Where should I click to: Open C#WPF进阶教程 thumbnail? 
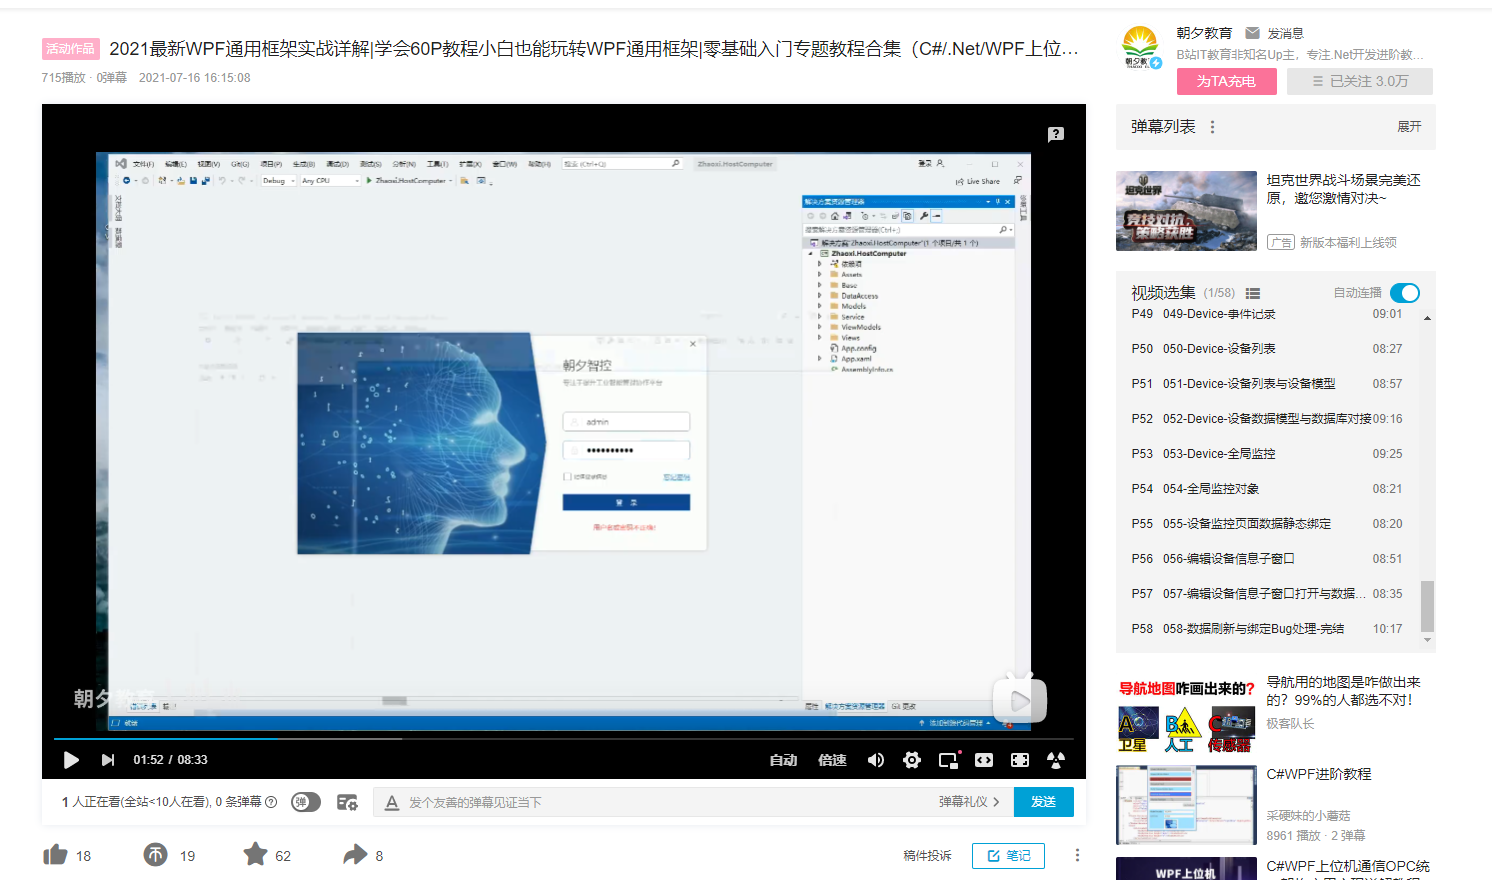pos(1186,805)
